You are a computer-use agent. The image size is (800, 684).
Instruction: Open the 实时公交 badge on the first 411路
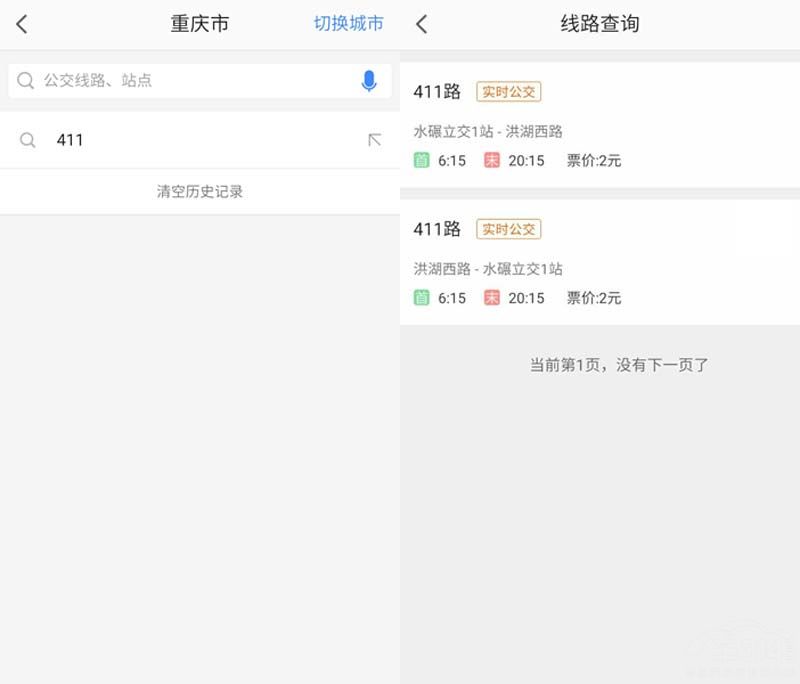tap(508, 92)
